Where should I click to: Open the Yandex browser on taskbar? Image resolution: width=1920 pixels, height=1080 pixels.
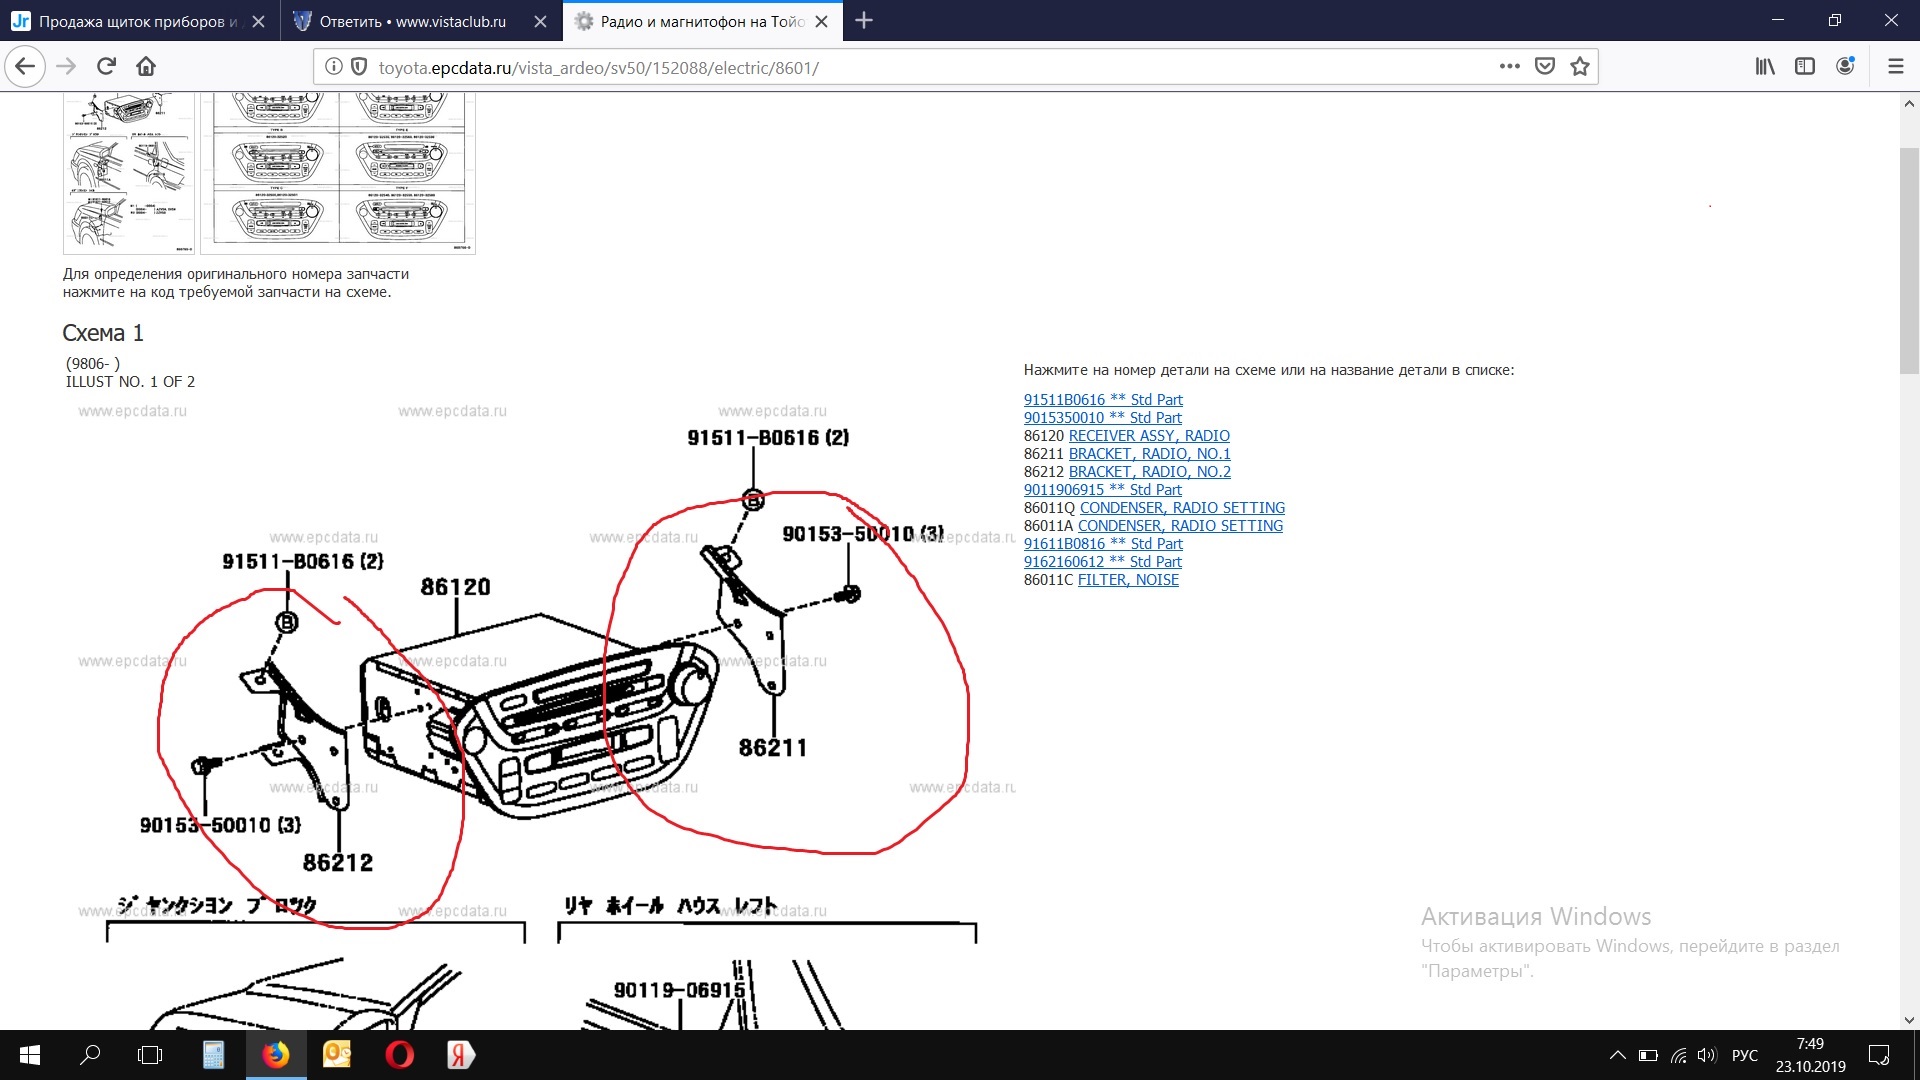460,1055
